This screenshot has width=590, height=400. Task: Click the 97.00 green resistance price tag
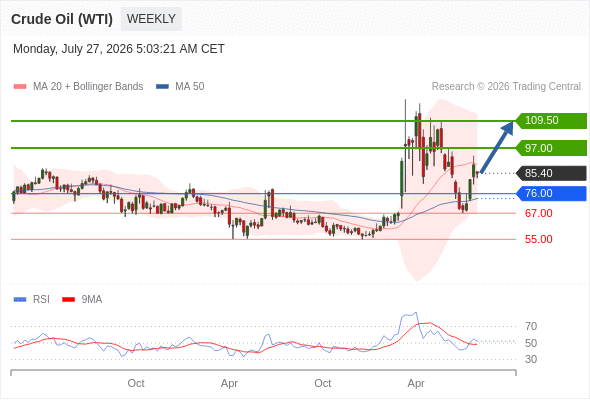551,148
